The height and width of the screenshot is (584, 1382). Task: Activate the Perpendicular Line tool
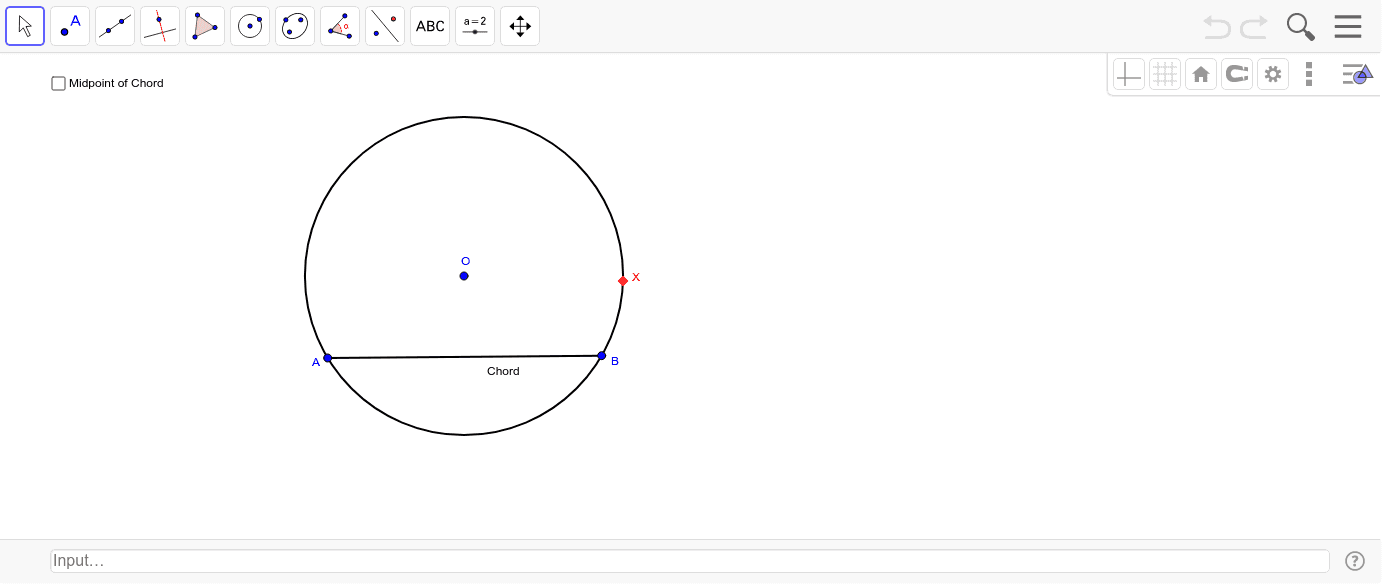pos(159,26)
